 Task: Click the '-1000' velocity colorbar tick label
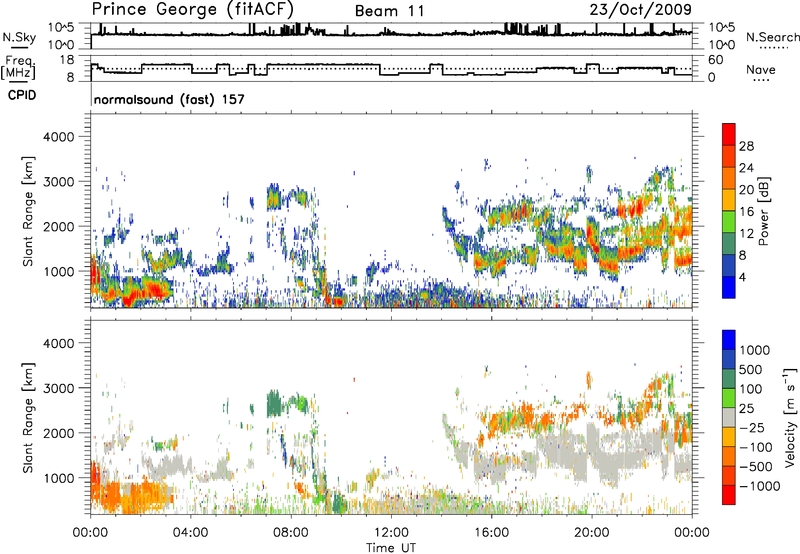click(759, 486)
